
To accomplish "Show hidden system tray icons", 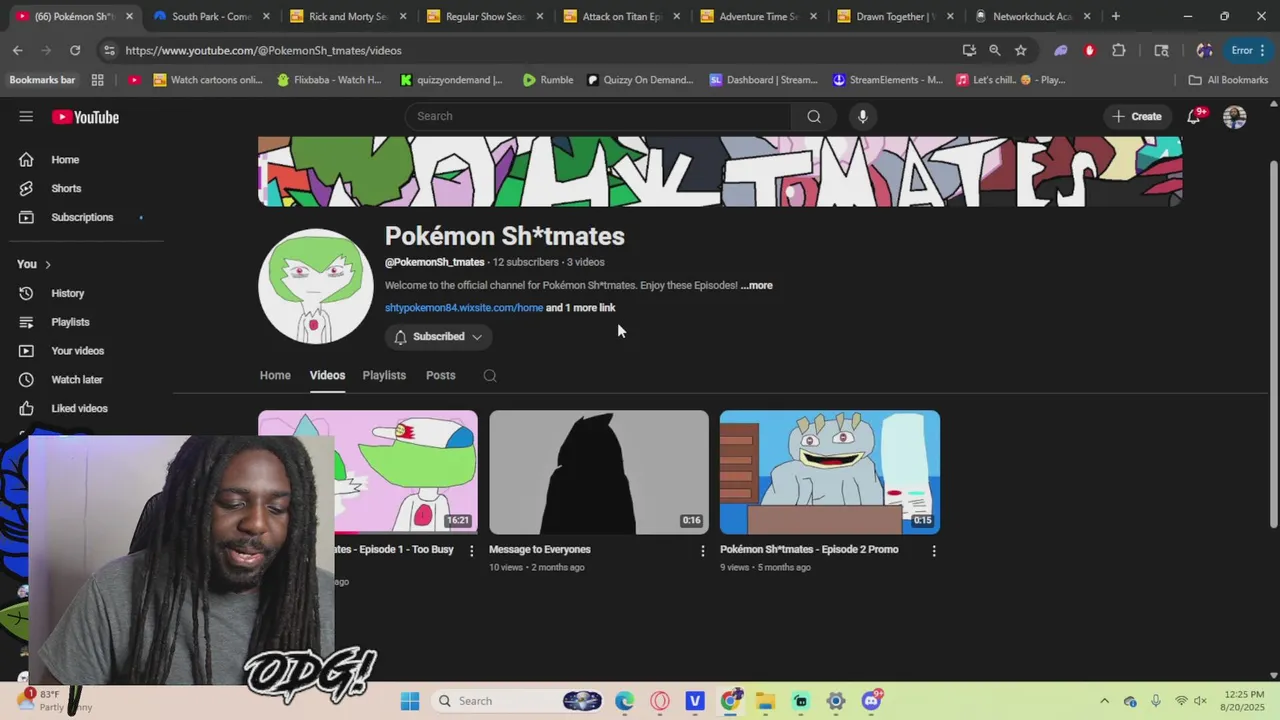I will [1104, 701].
